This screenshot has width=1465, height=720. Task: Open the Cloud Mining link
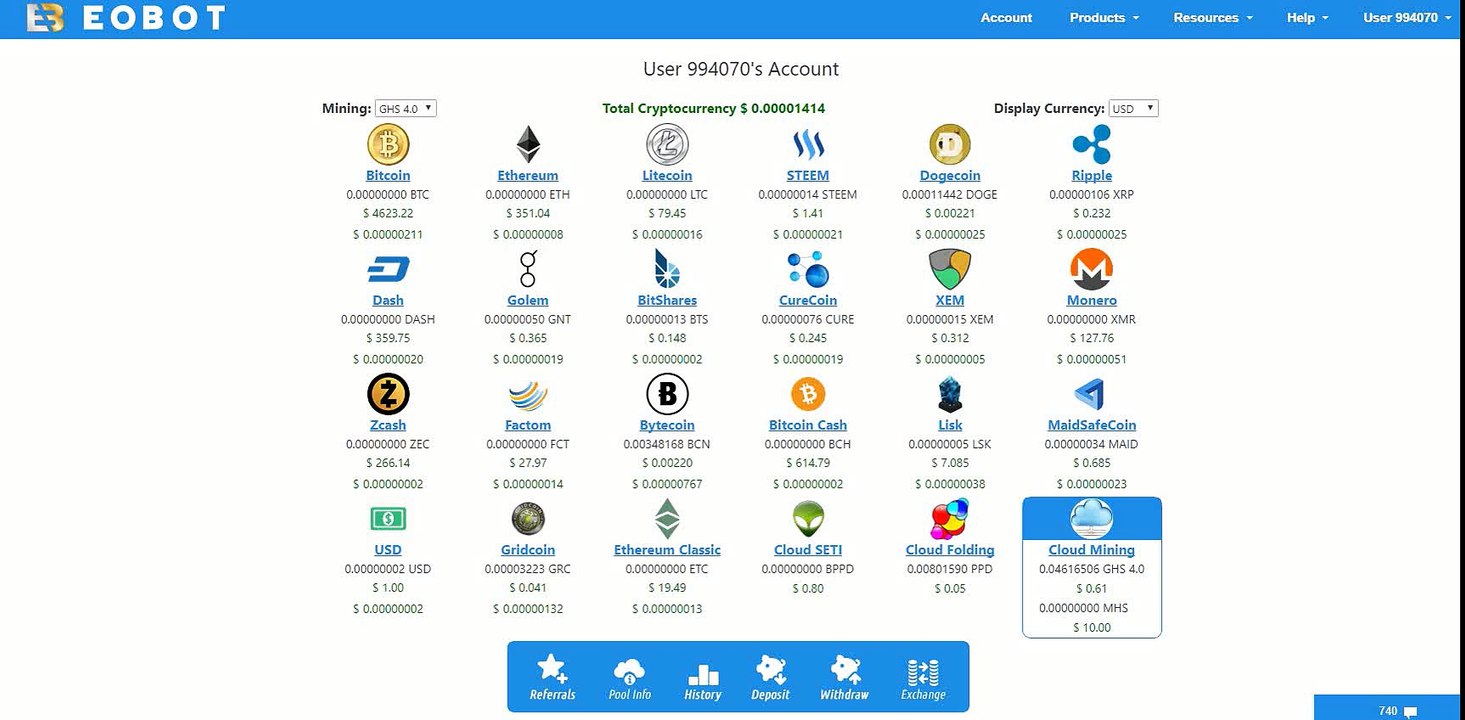point(1092,551)
